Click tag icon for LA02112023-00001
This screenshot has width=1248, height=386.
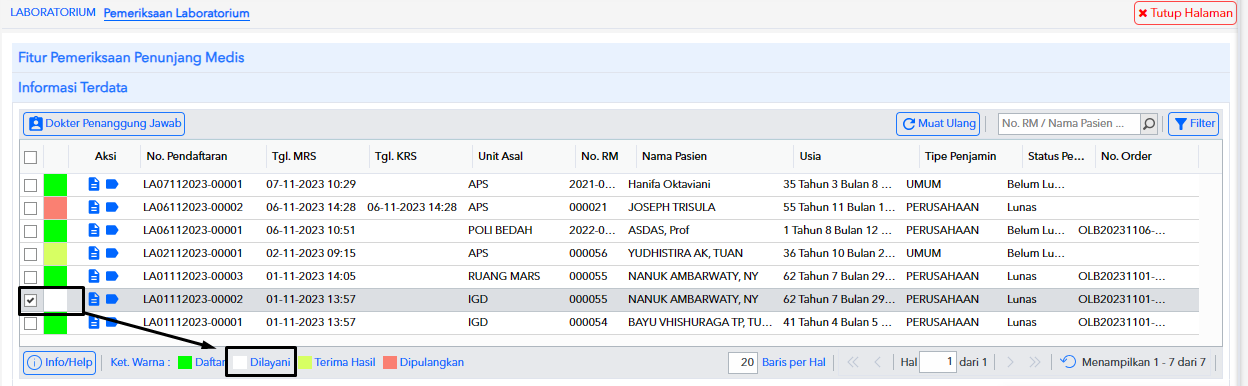tap(111, 253)
